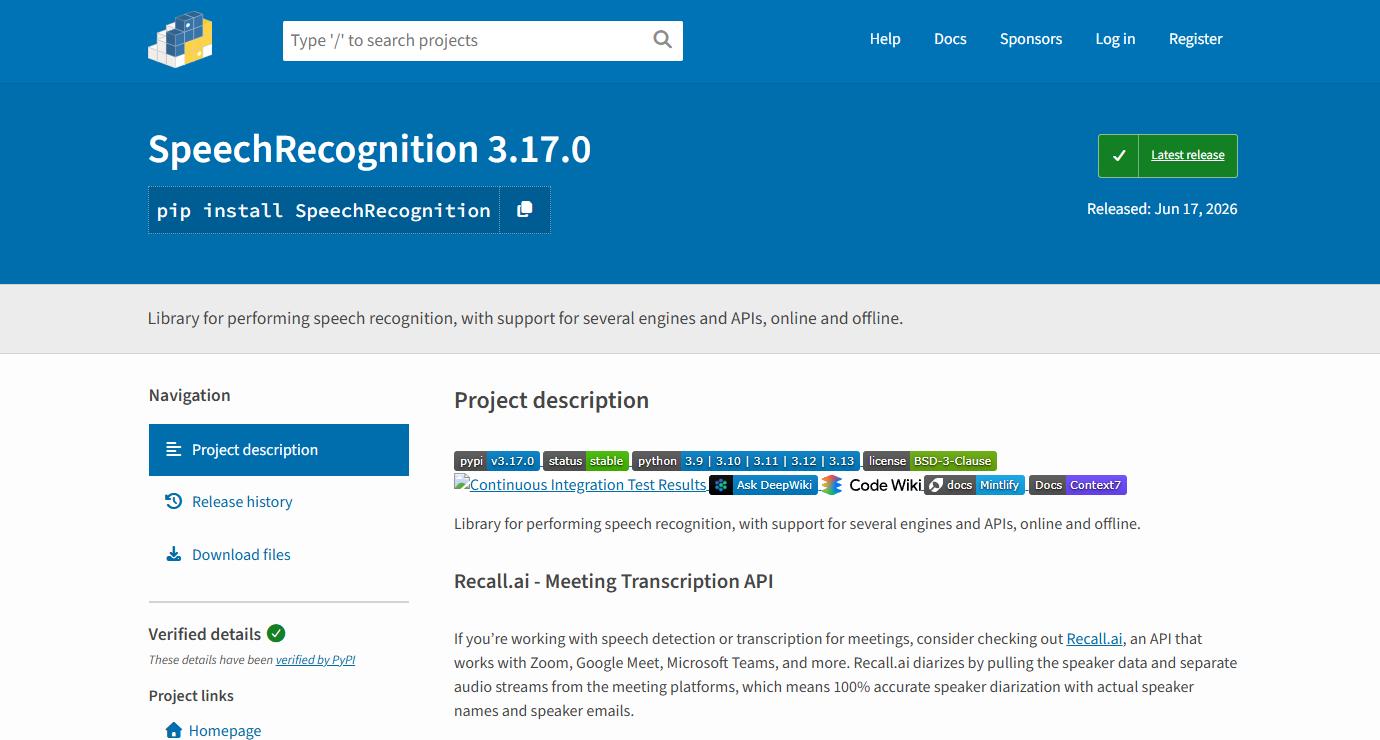This screenshot has height=740, width=1380.
Task: Select the Download files arrow icon
Action: click(x=173, y=554)
